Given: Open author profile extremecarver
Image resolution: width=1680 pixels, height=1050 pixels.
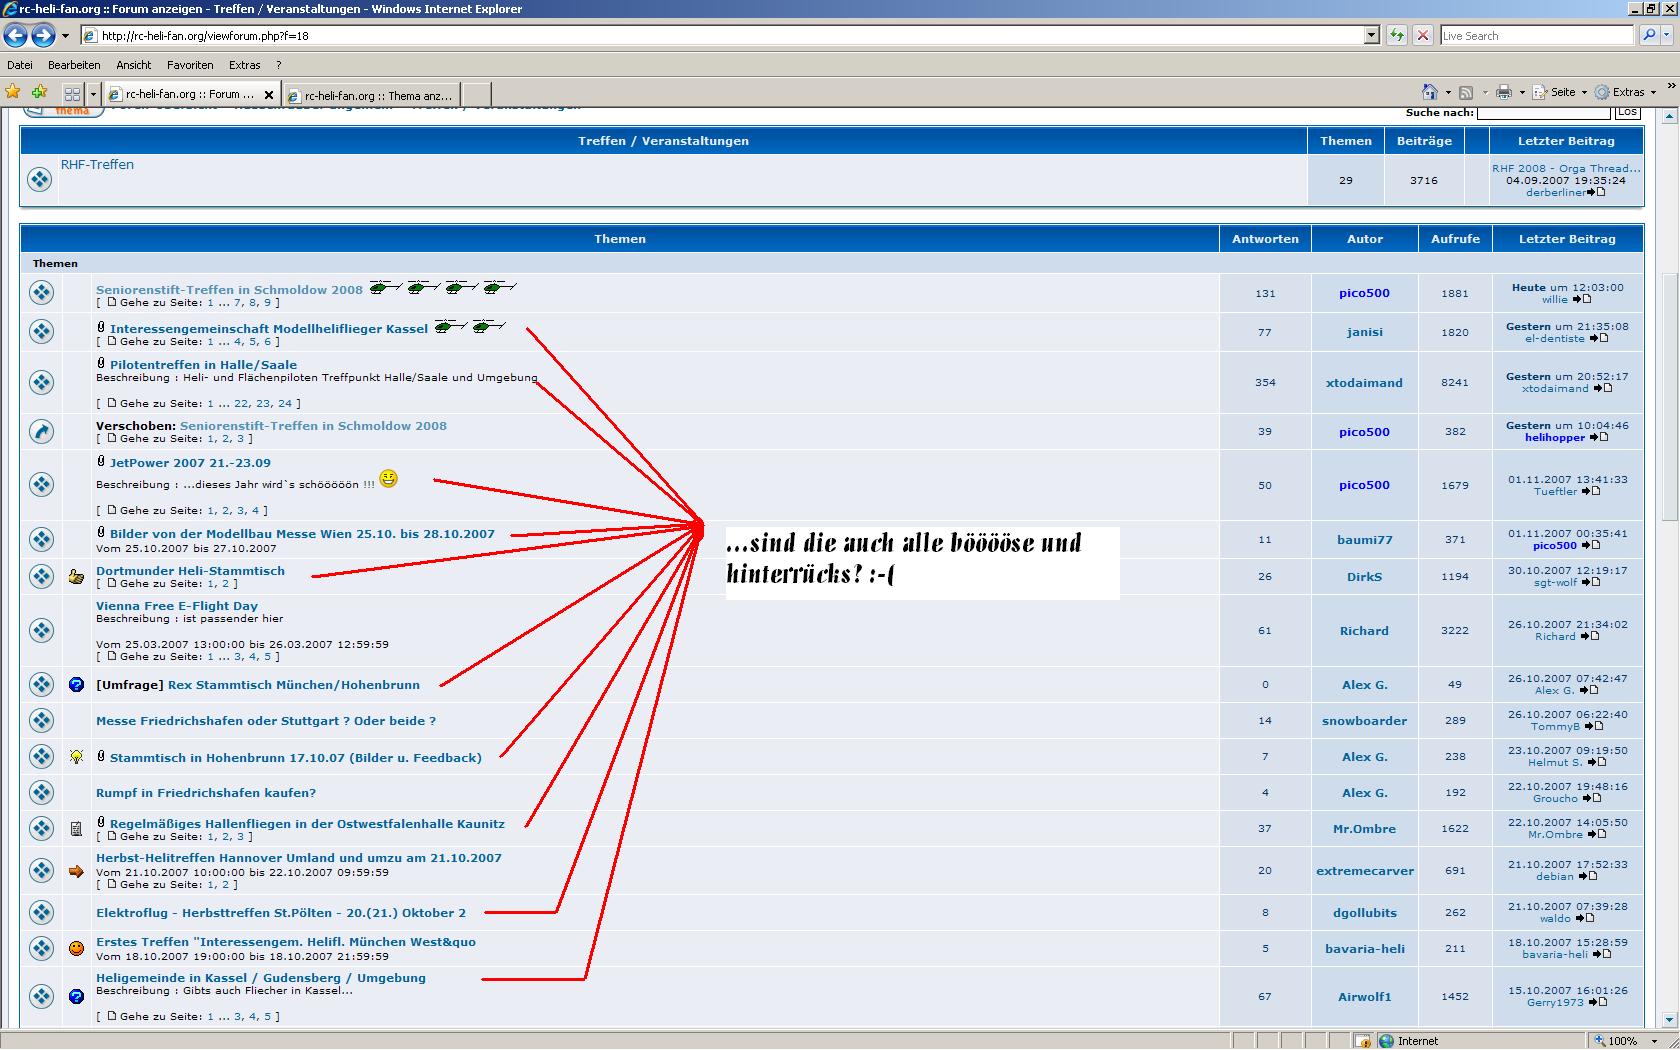Looking at the screenshot, I should (x=1364, y=871).
